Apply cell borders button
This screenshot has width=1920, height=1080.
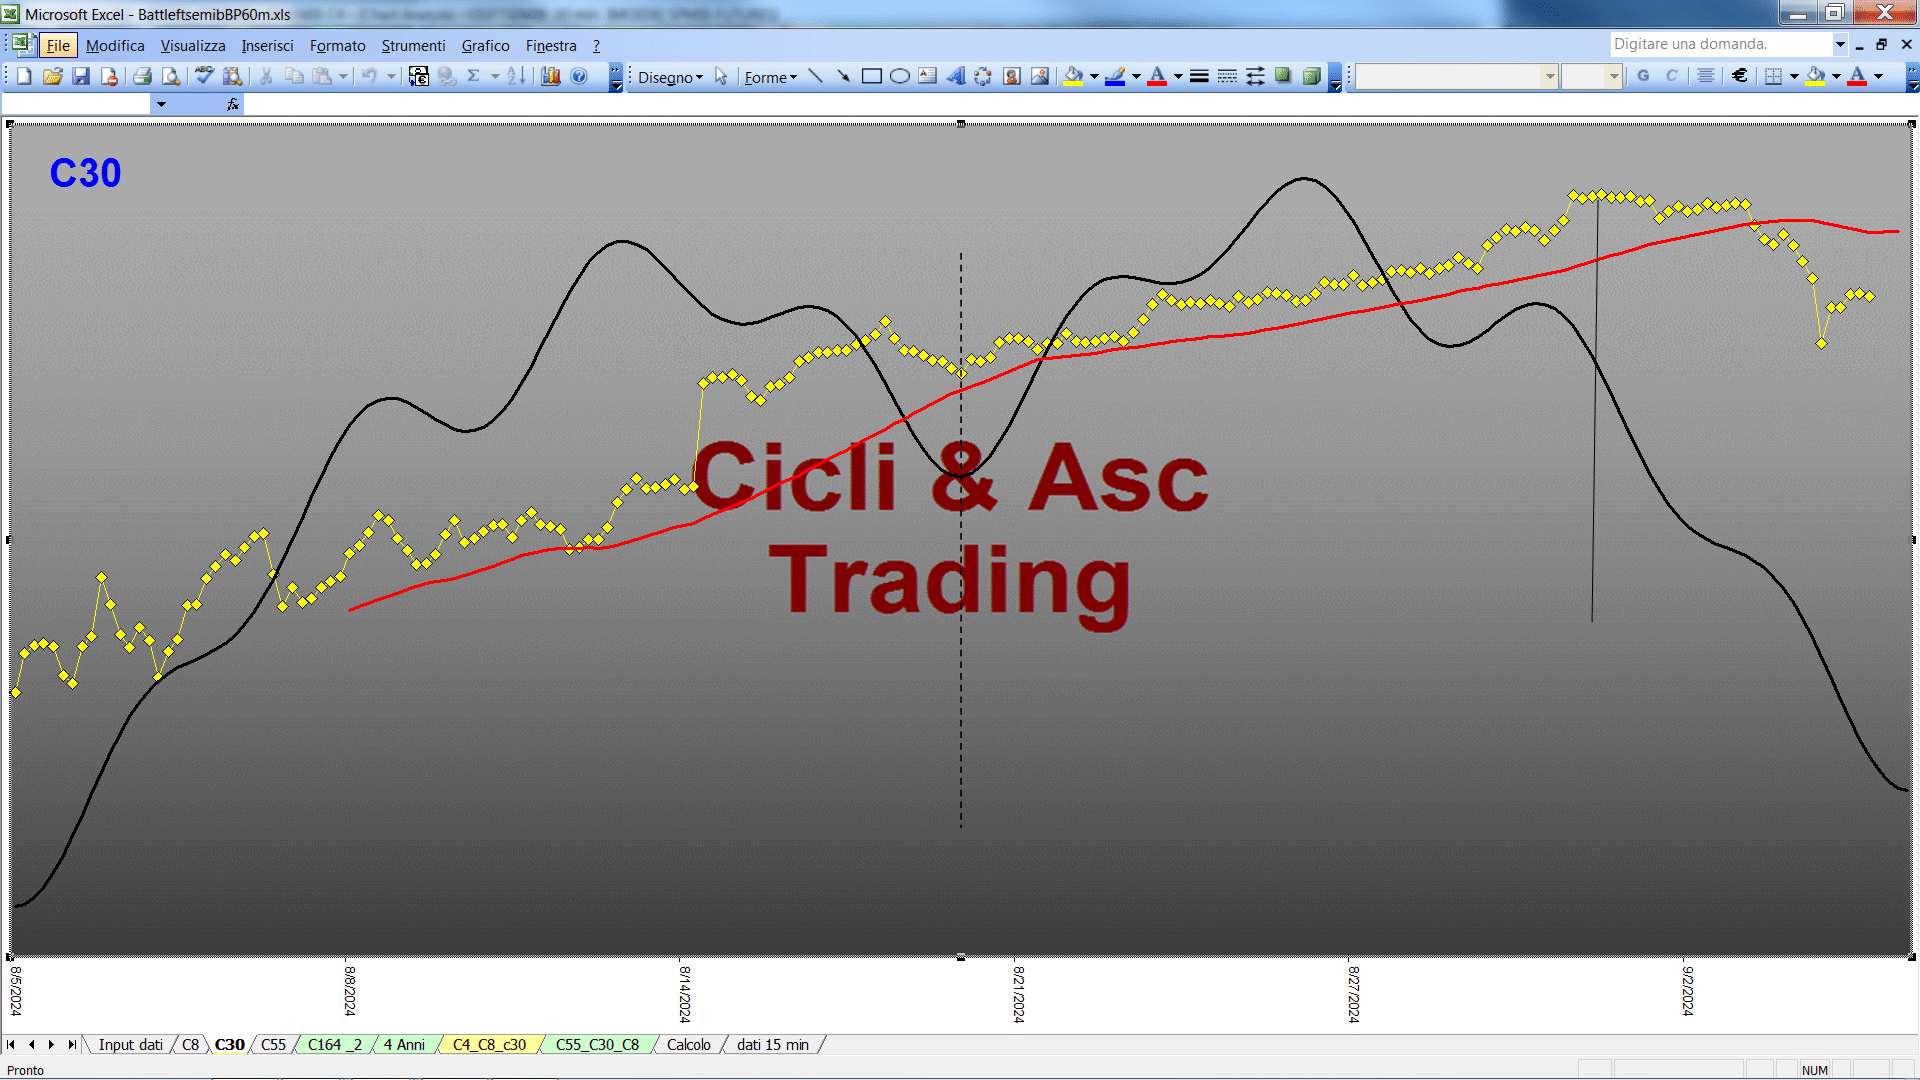coord(1774,77)
